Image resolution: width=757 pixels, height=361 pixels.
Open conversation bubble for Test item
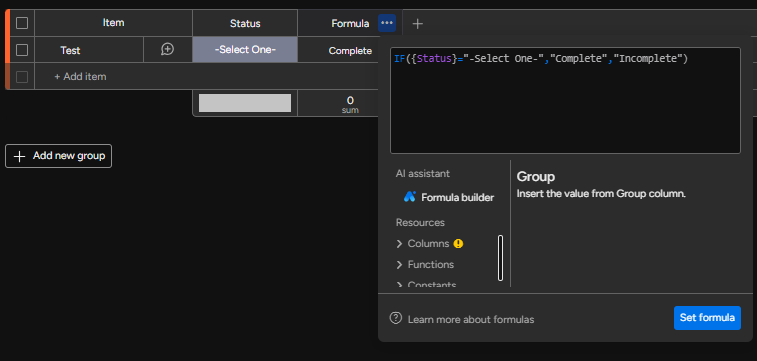coord(167,49)
